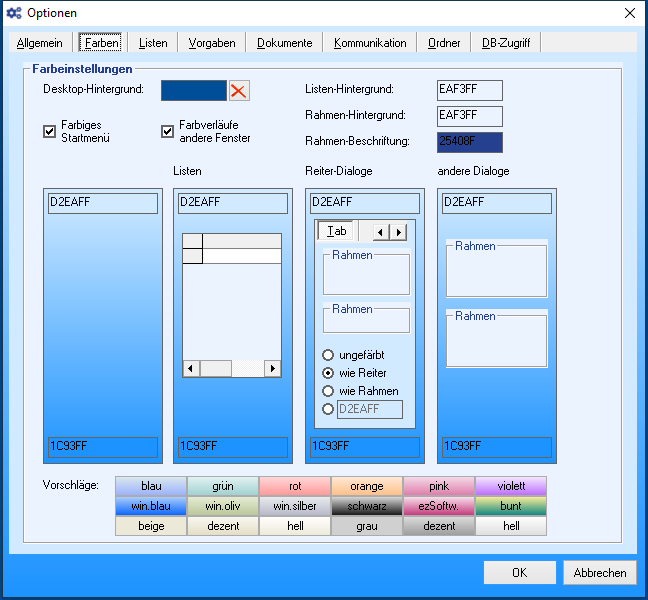The width and height of the screenshot is (648, 600).
Task: Open the Dokumente tab
Action: click(284, 43)
